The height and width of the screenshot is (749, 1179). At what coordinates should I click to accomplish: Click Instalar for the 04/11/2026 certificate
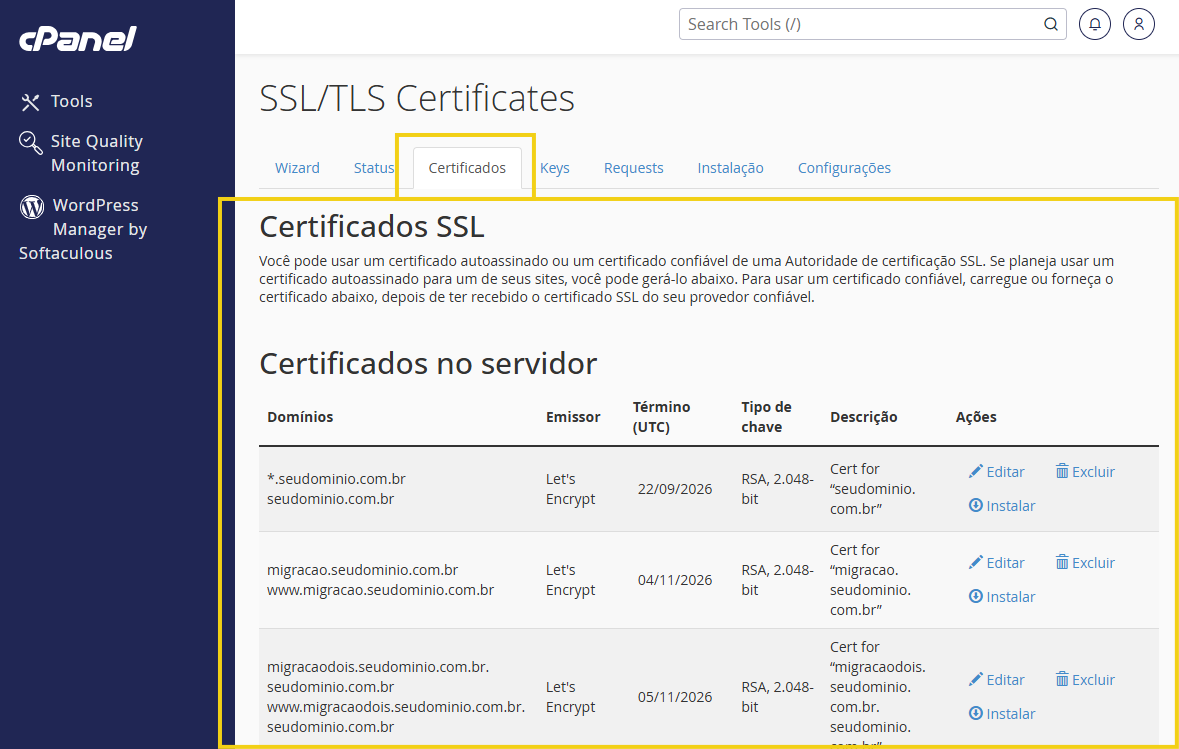pyautogui.click(x=1002, y=596)
